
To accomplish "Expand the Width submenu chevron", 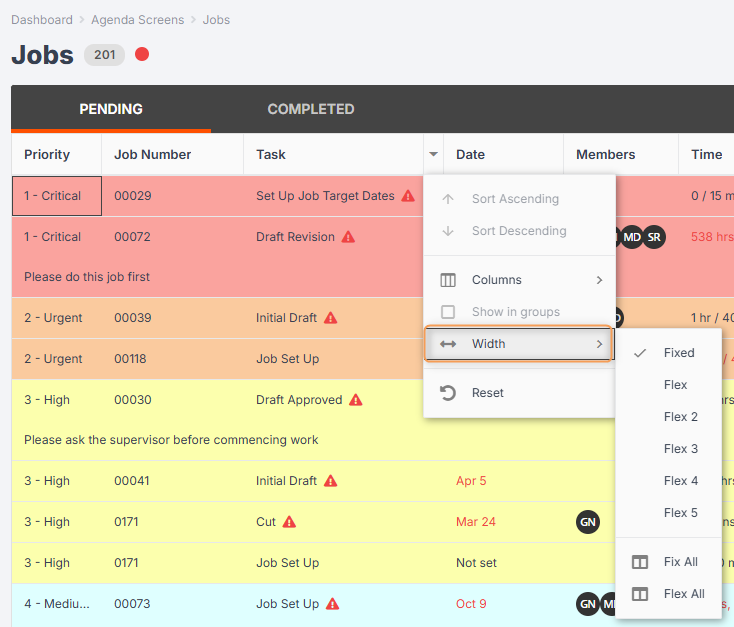I will click(x=600, y=344).
